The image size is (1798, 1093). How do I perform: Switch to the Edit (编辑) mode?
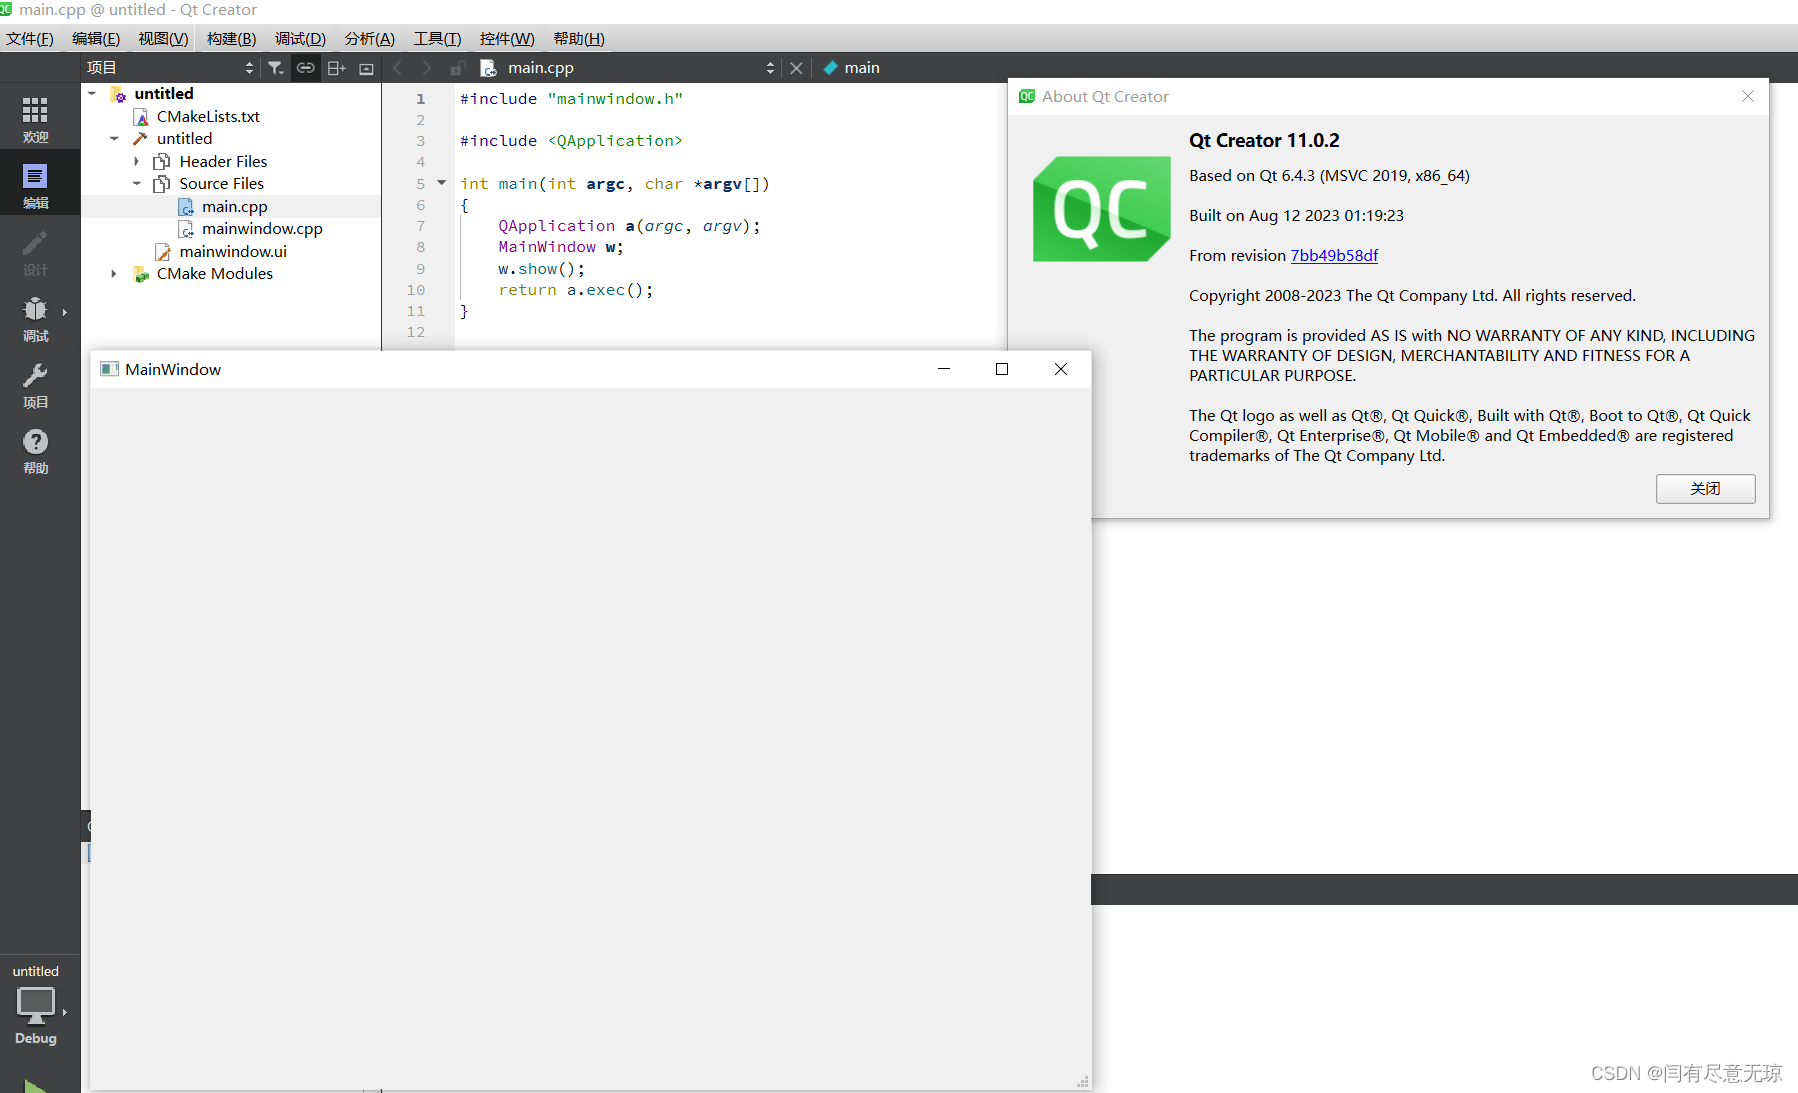coord(35,185)
